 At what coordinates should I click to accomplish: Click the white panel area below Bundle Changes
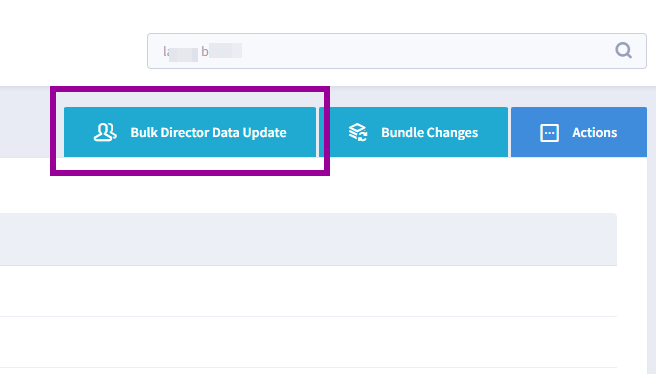(413, 184)
